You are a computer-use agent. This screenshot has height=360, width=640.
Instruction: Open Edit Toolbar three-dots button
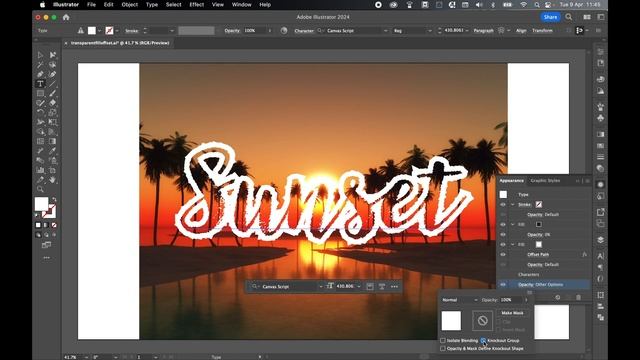click(x=47, y=258)
